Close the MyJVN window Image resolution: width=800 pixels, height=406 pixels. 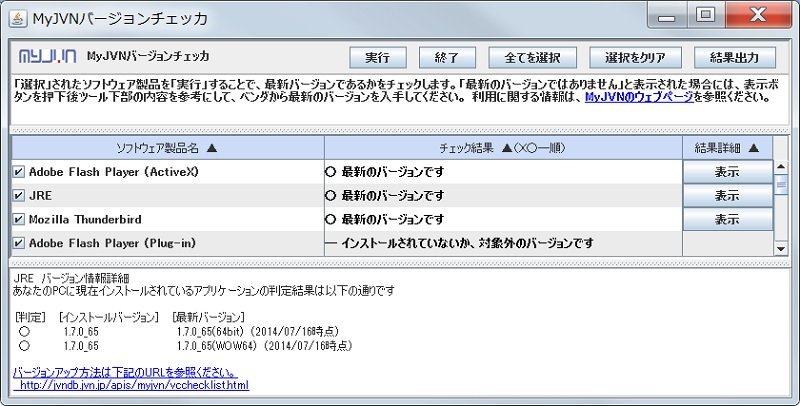[758, 16]
